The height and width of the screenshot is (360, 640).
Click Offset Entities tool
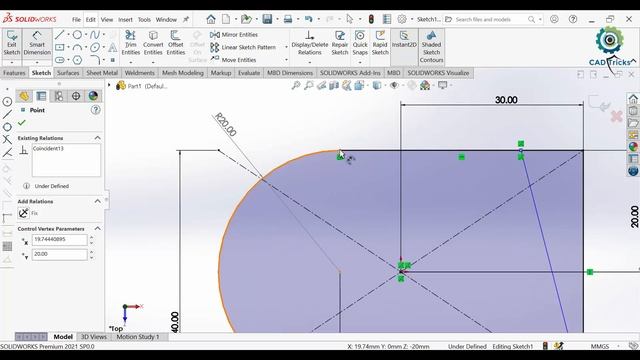click(x=176, y=43)
